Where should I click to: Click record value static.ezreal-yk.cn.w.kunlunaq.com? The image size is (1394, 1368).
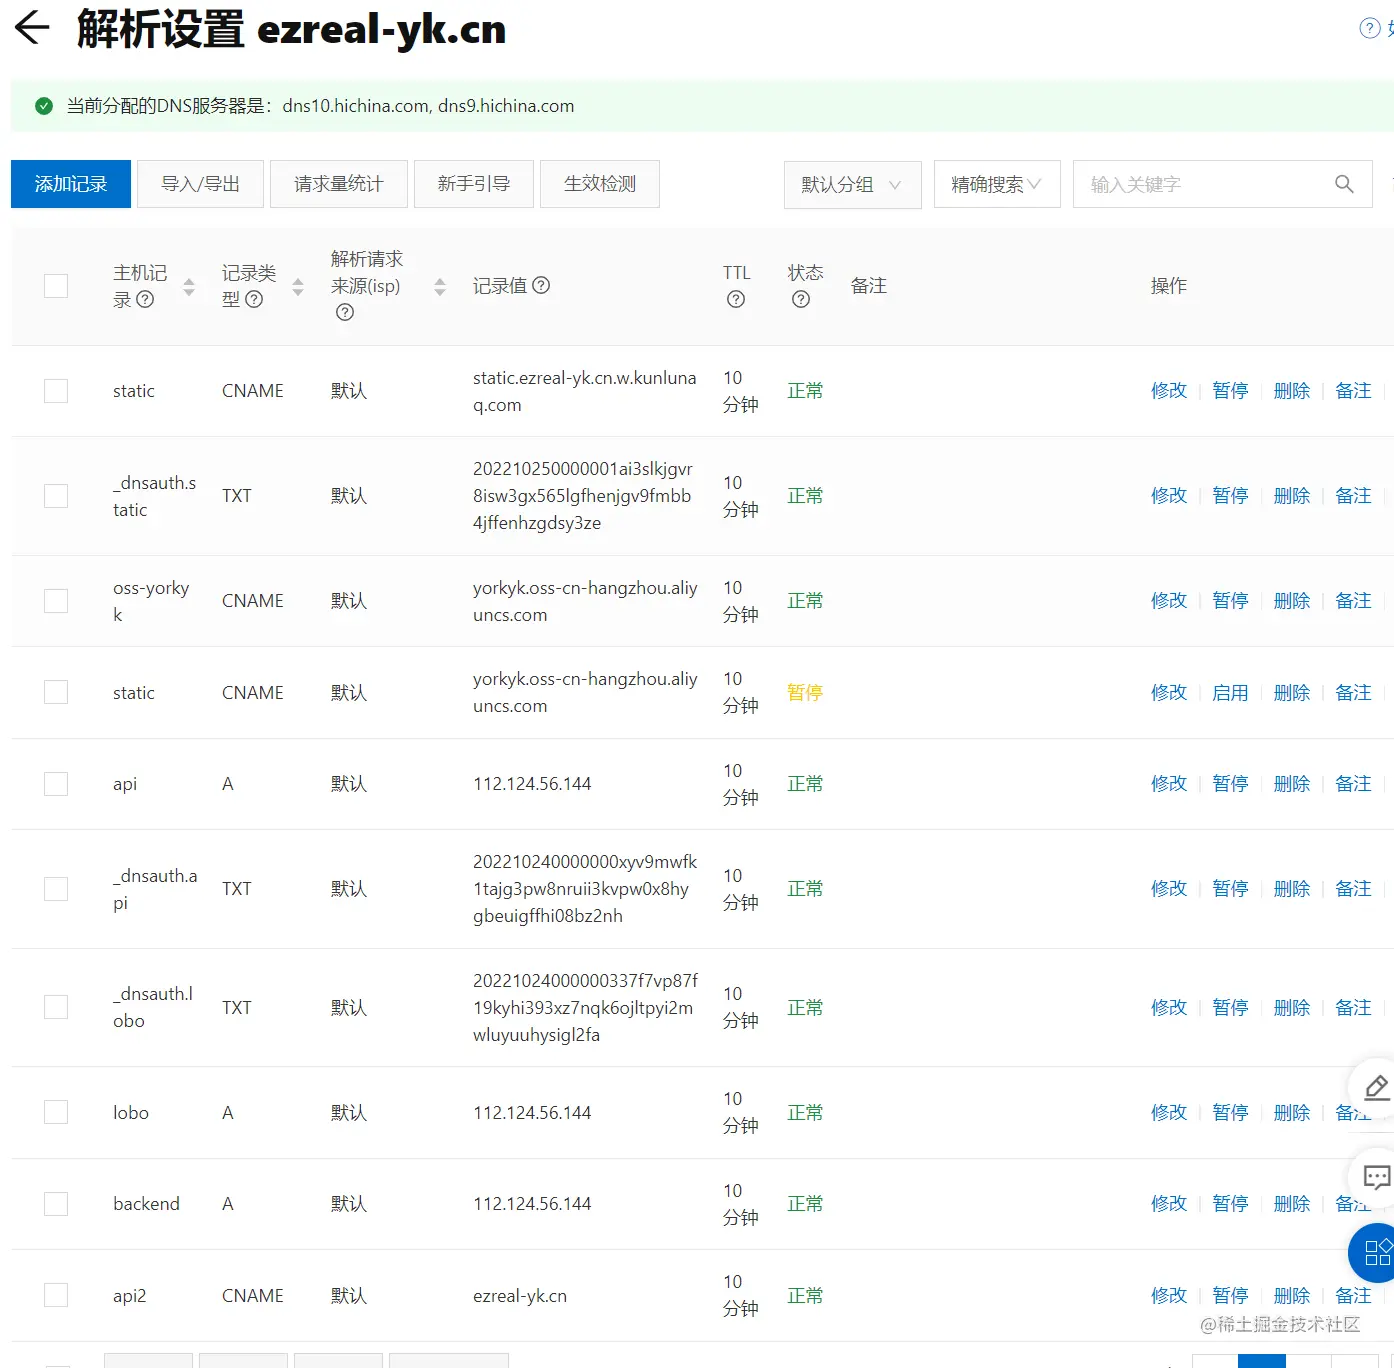click(585, 391)
